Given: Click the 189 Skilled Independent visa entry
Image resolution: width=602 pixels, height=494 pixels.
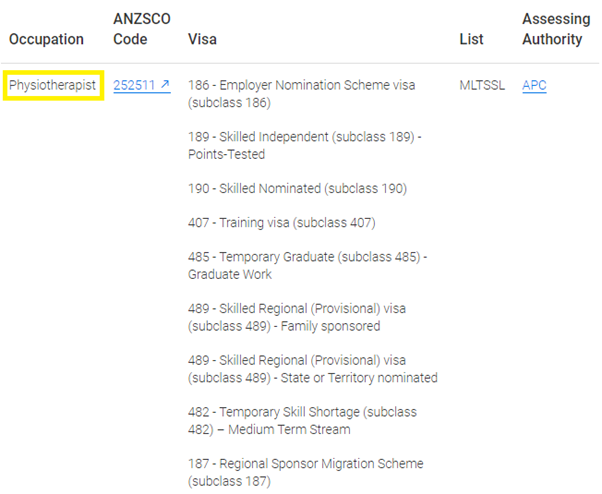Looking at the screenshot, I should [x=304, y=145].
